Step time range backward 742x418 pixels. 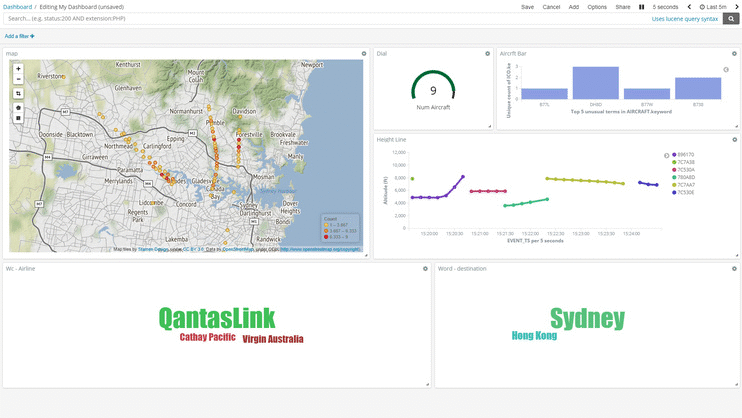(x=689, y=7)
